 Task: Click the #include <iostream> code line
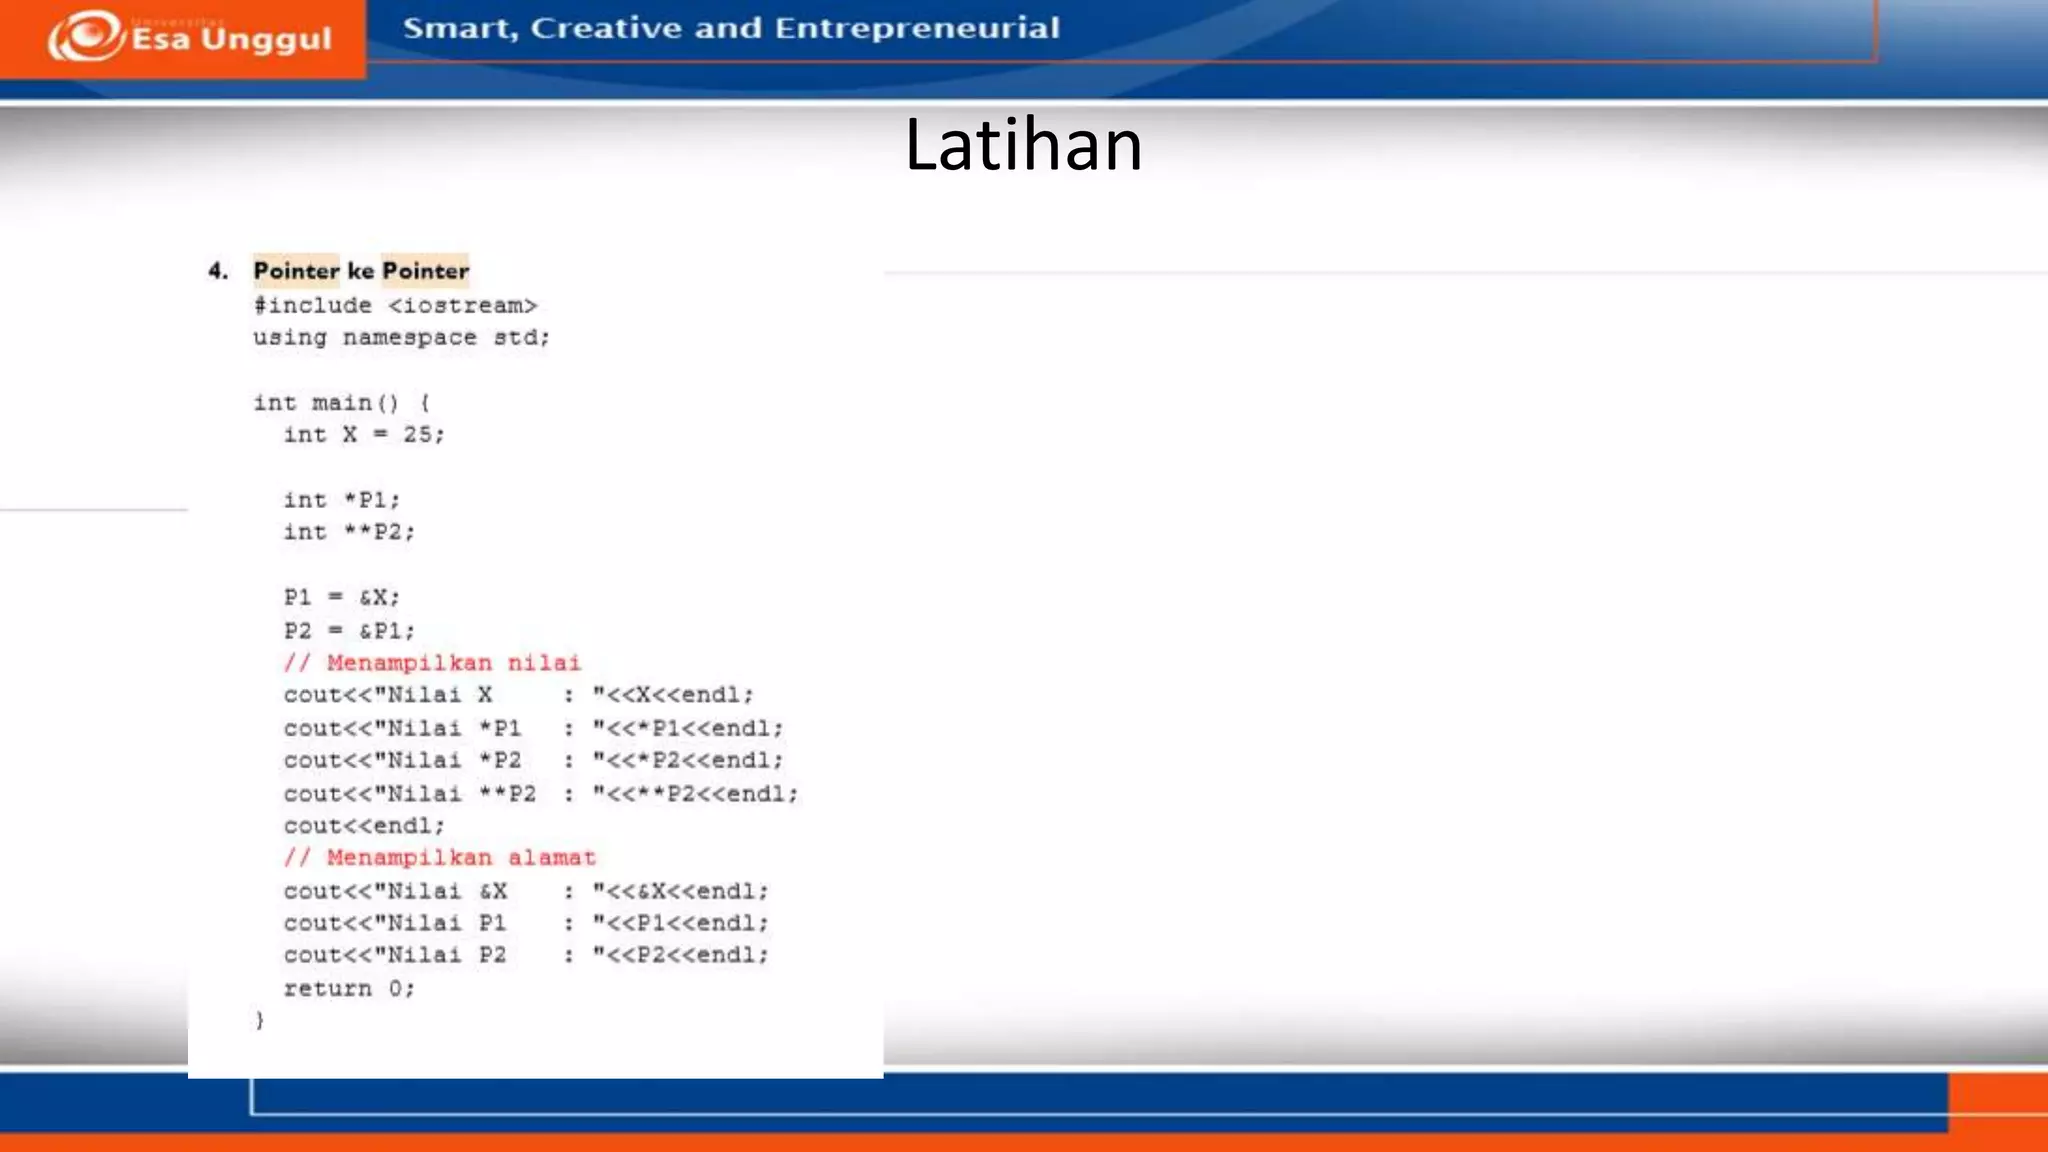pyautogui.click(x=395, y=306)
